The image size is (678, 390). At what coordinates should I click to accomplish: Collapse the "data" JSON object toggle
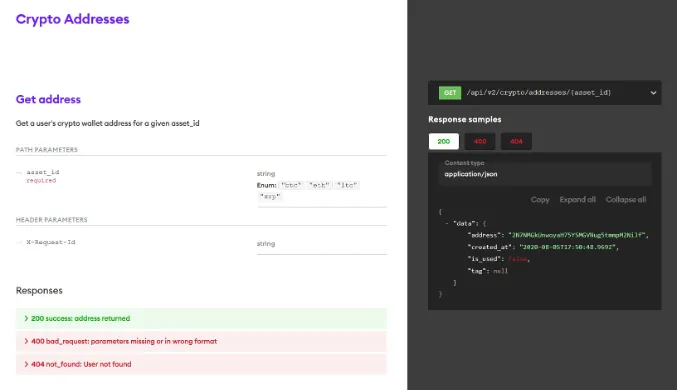tap(446, 224)
